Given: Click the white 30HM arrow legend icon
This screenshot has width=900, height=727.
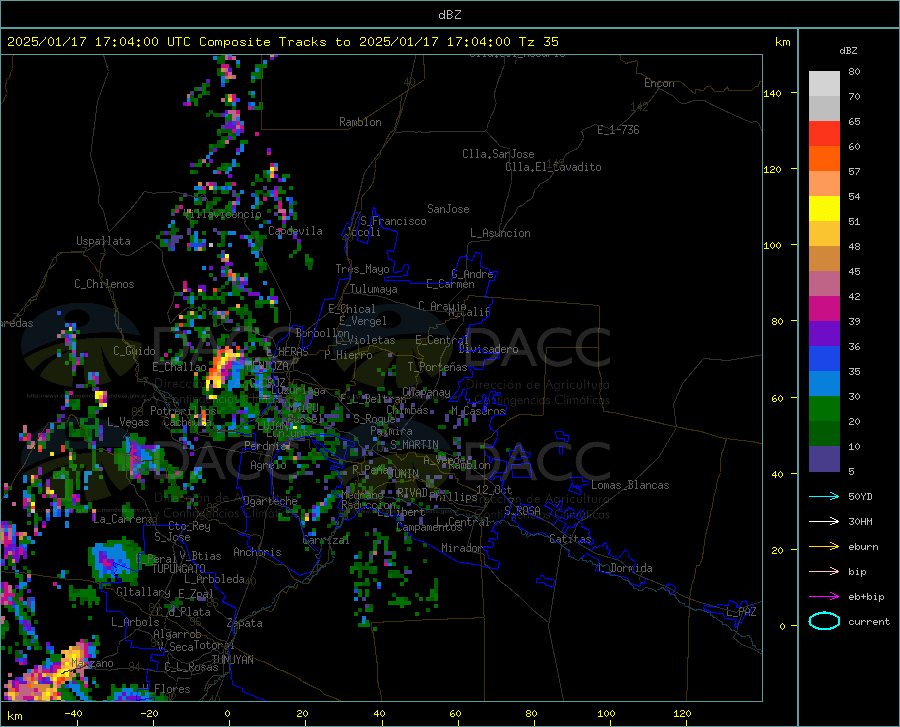Looking at the screenshot, I should (824, 521).
